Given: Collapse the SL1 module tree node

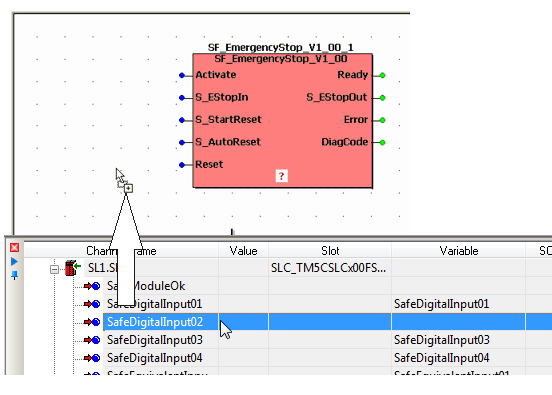Looking at the screenshot, I should 54,270.
